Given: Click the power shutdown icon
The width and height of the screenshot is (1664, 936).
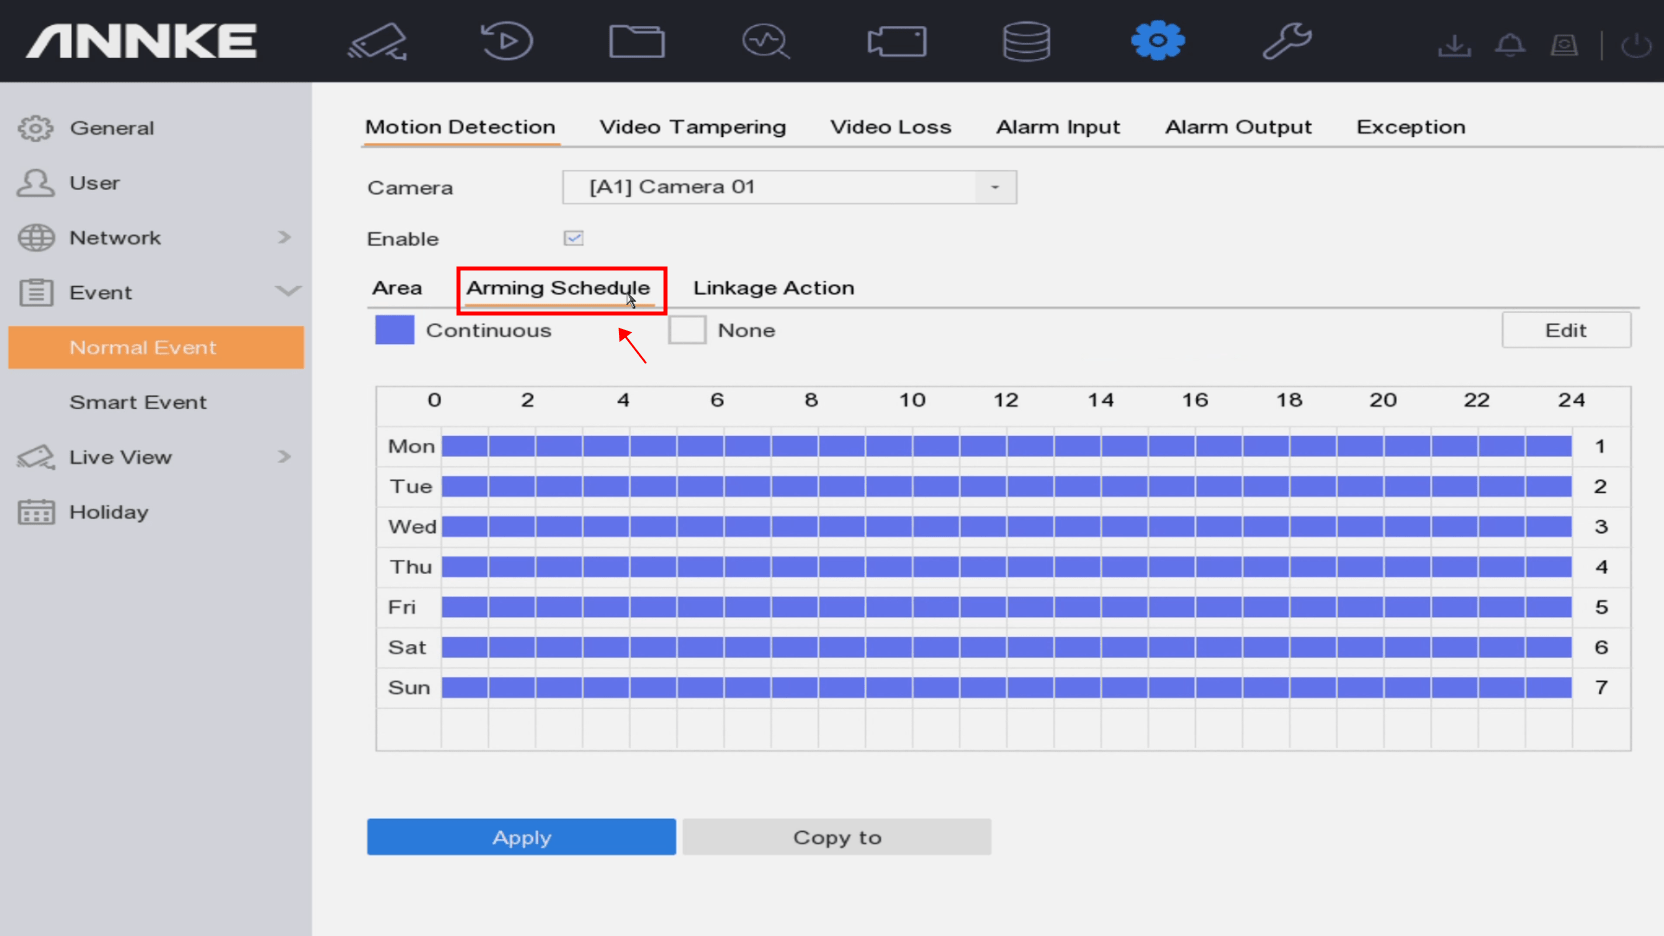Looking at the screenshot, I should coord(1636,45).
